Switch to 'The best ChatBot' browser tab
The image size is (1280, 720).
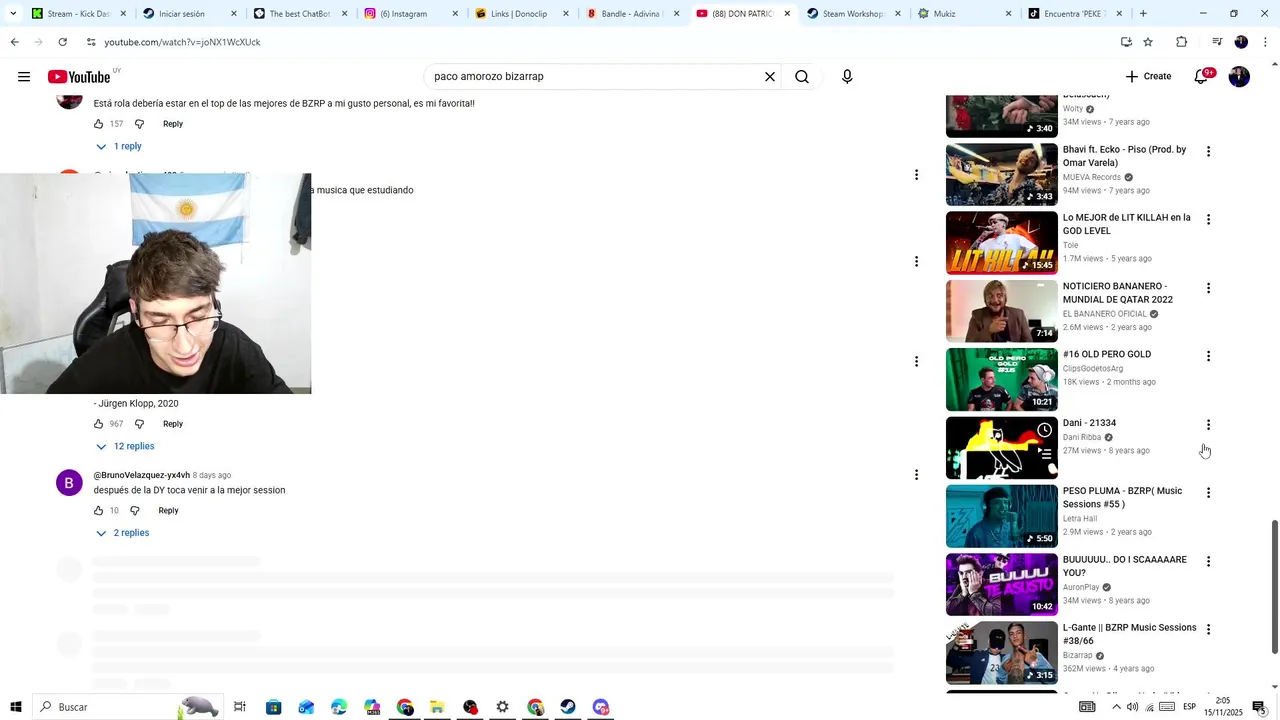(x=298, y=14)
